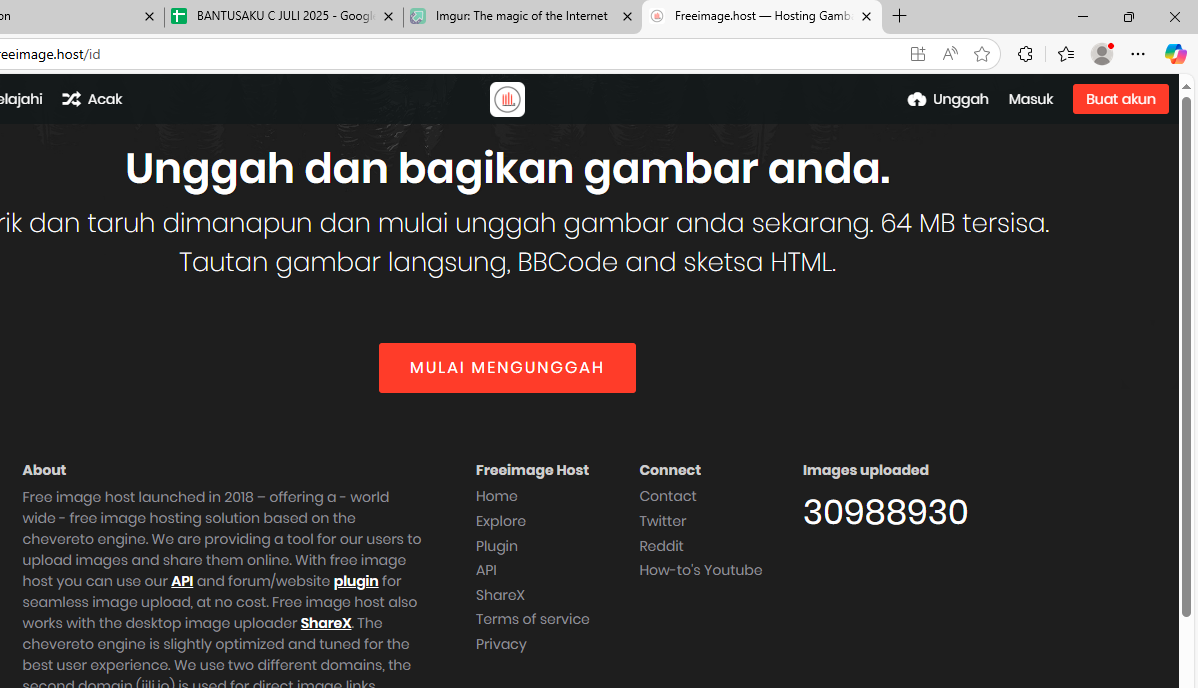Open the API link in About text
This screenshot has height=688, width=1198.
pos(182,581)
